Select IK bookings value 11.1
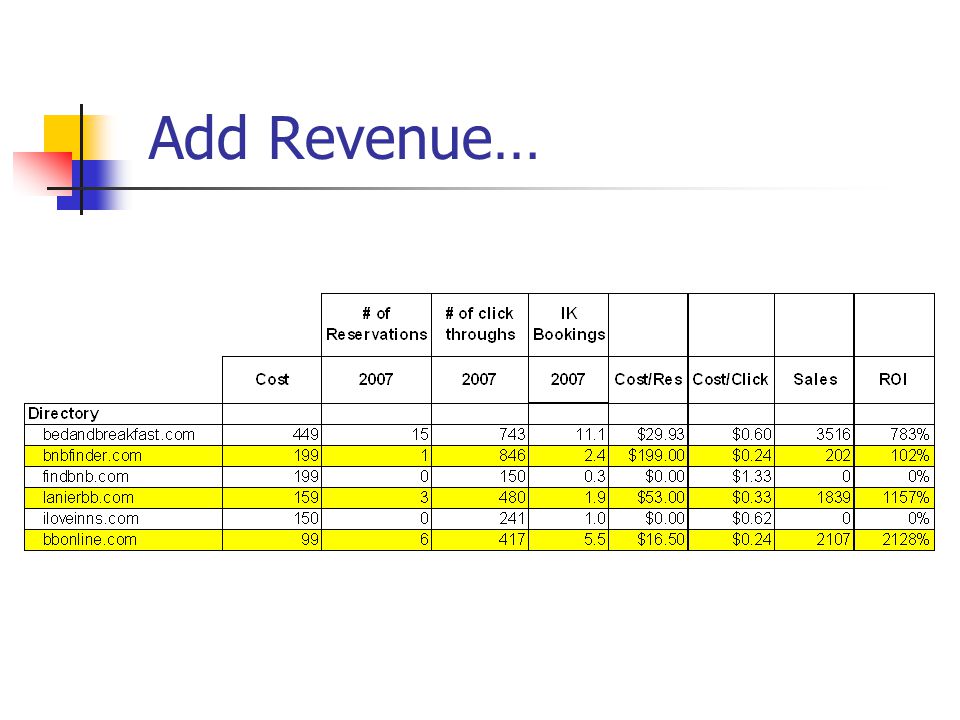Screen dimensions: 960x720 pos(569,435)
